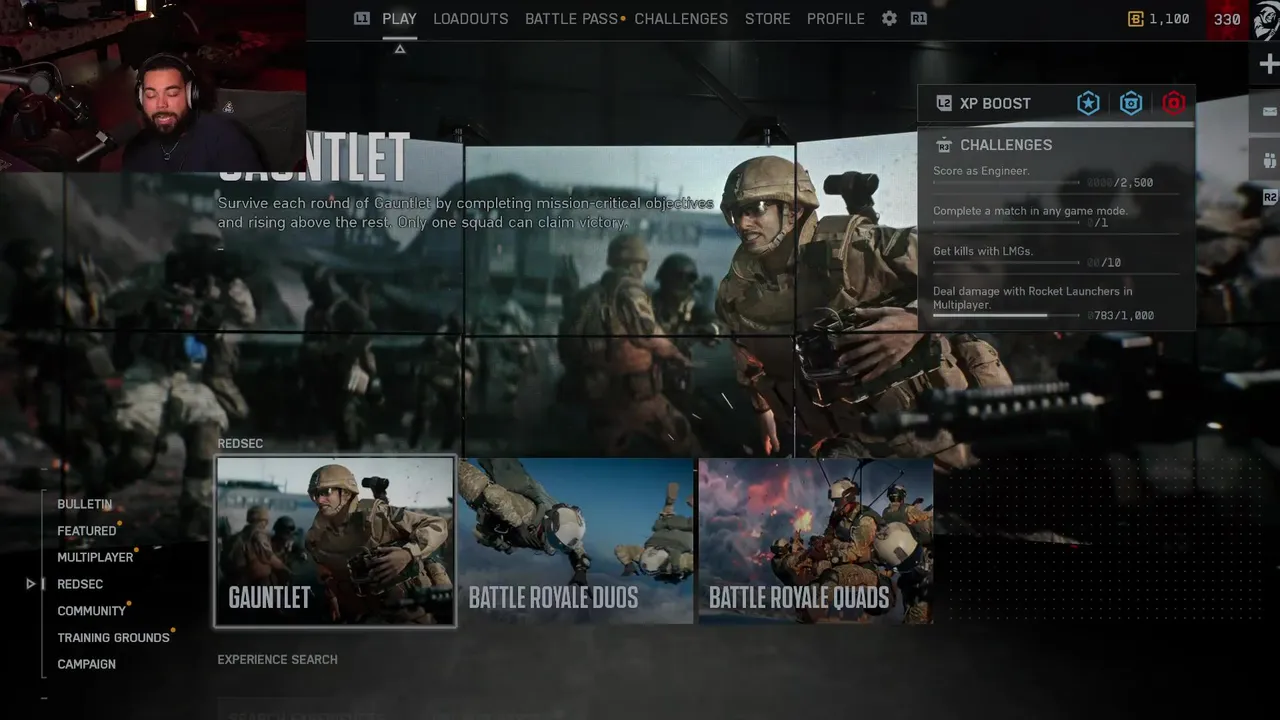Click the arrow marker beside REDSEC in the sidebar
1280x720 pixels.
tap(31, 584)
